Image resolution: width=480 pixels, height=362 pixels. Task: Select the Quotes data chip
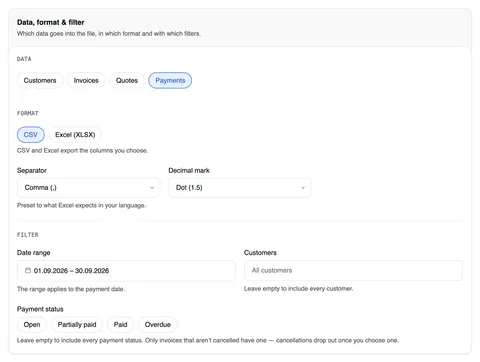point(127,80)
